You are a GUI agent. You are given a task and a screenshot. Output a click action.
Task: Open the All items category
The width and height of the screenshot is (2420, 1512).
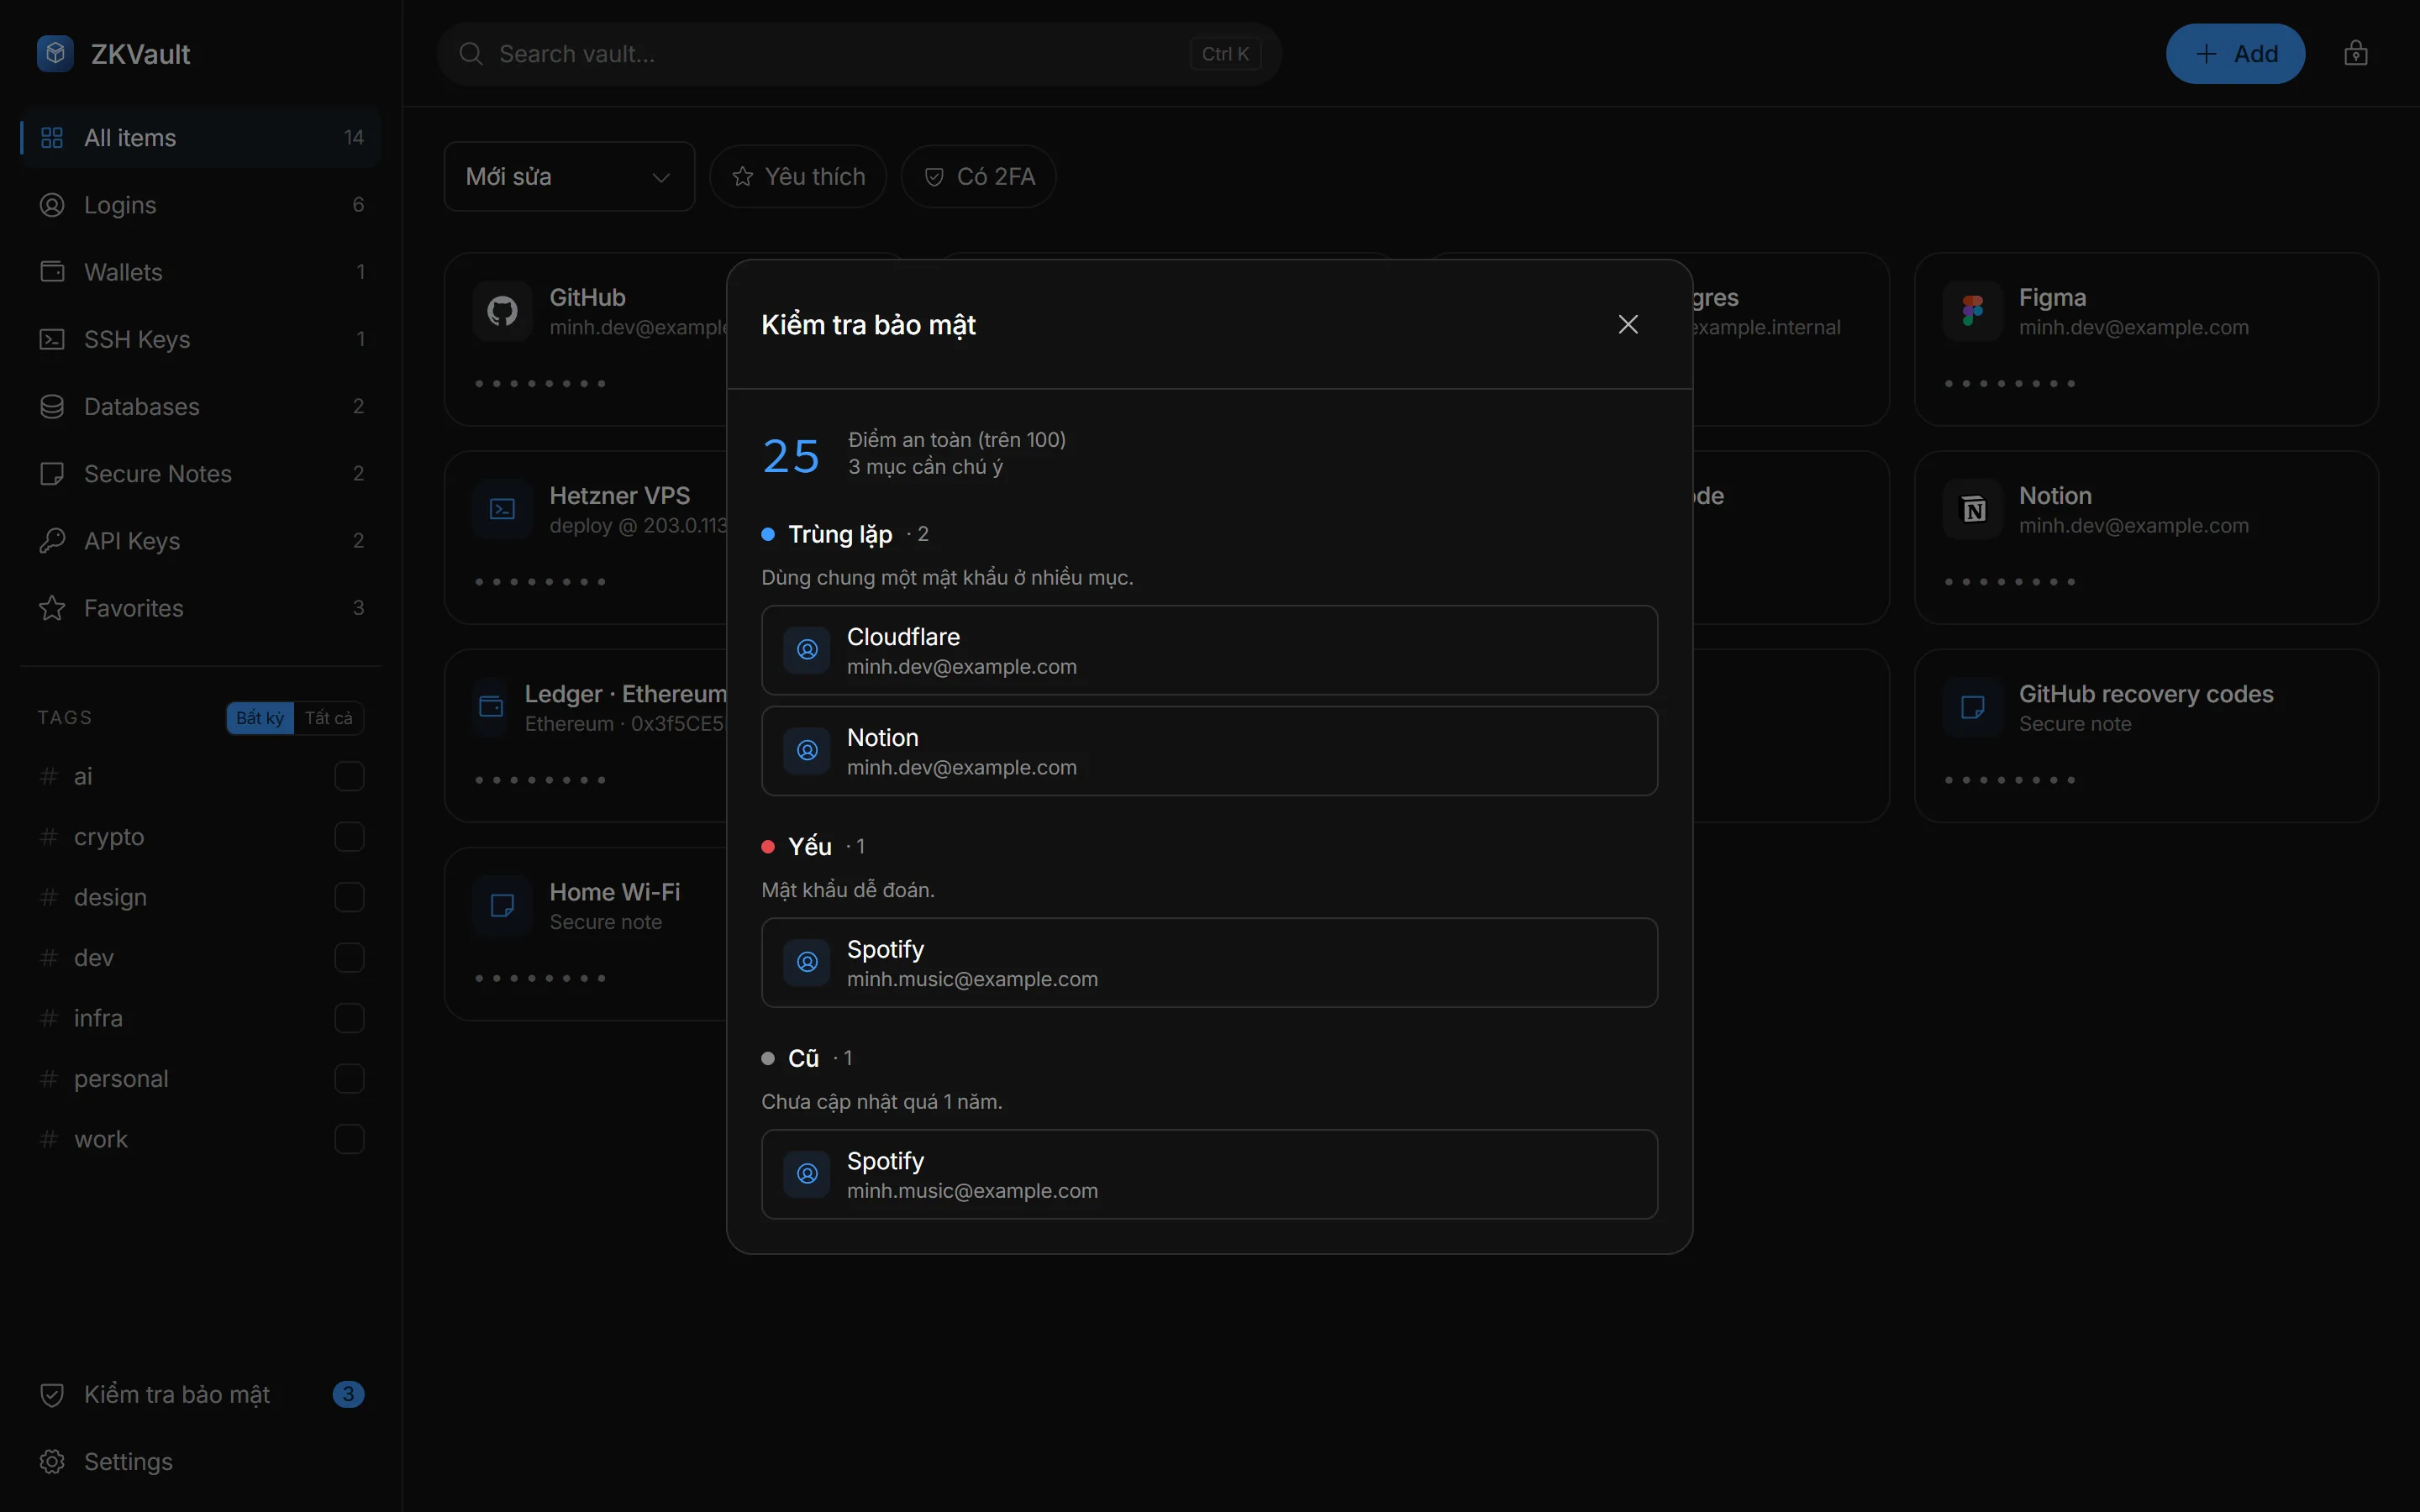tap(200, 138)
